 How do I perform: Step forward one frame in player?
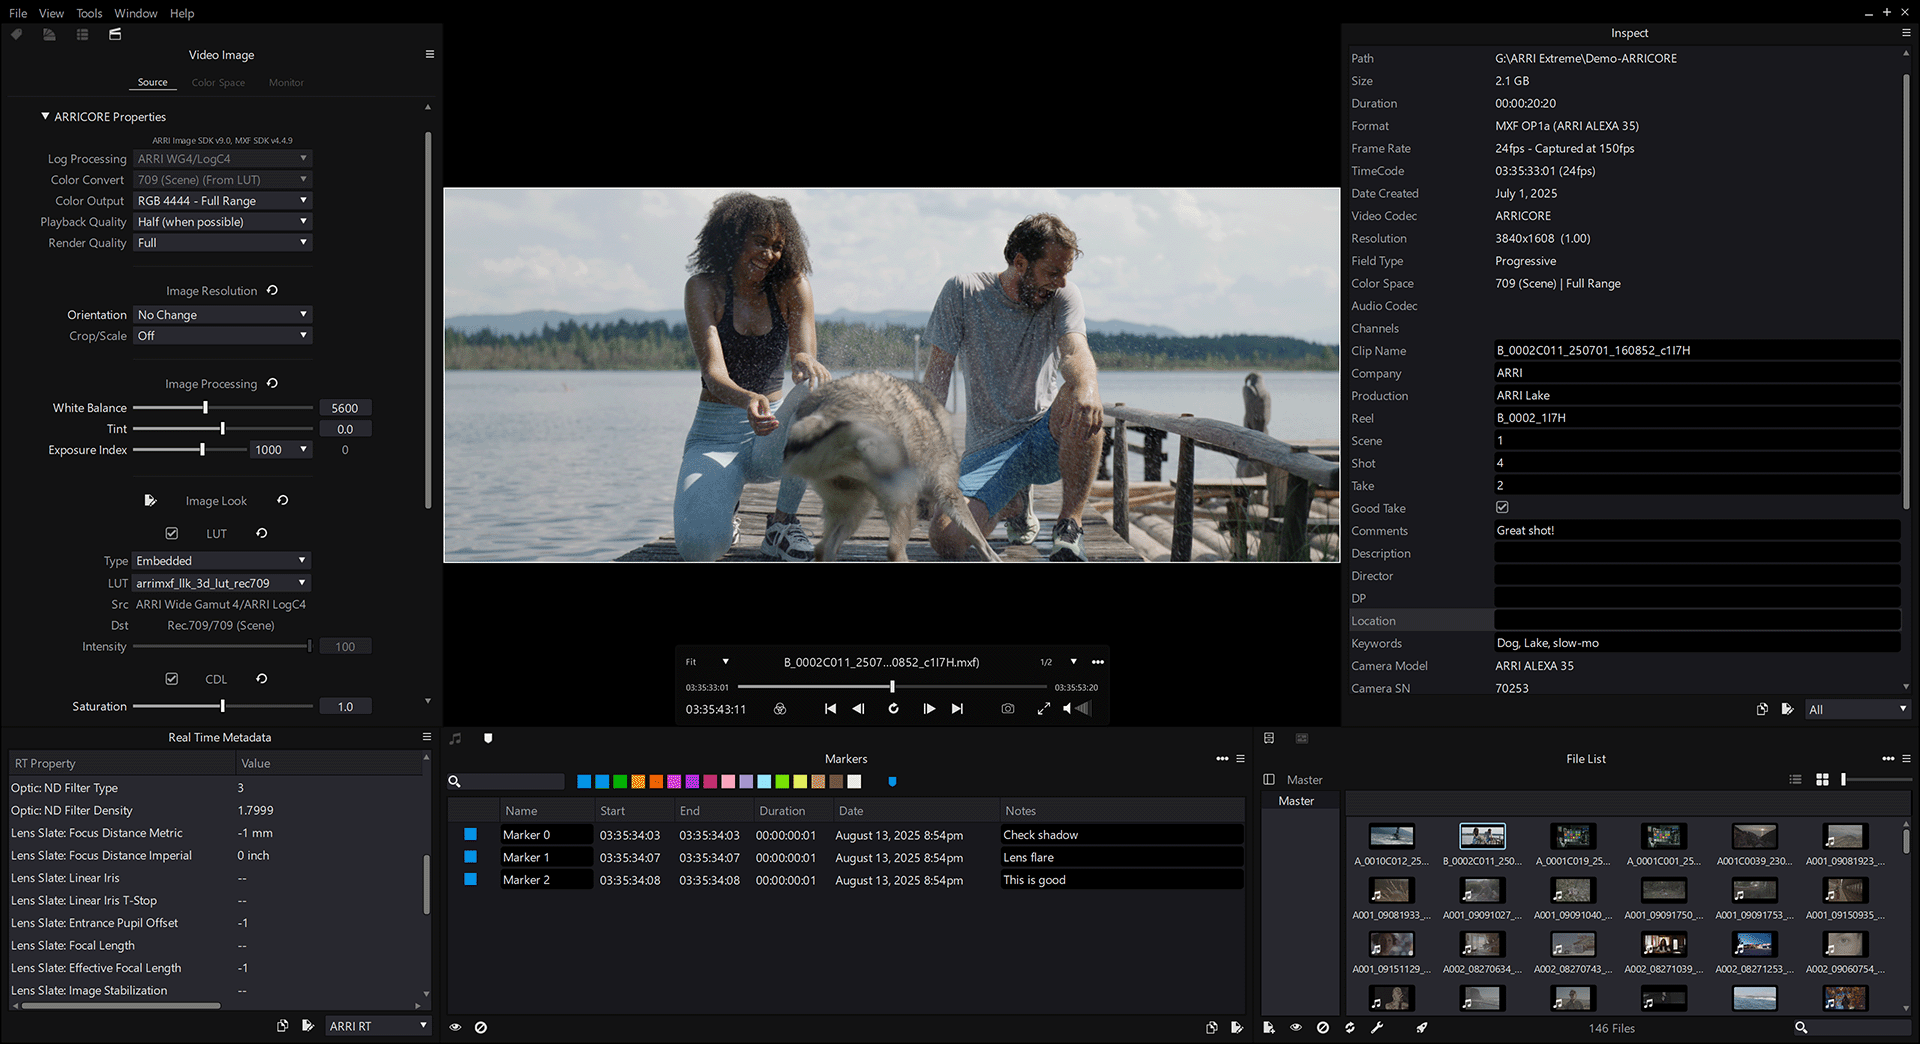pos(929,709)
